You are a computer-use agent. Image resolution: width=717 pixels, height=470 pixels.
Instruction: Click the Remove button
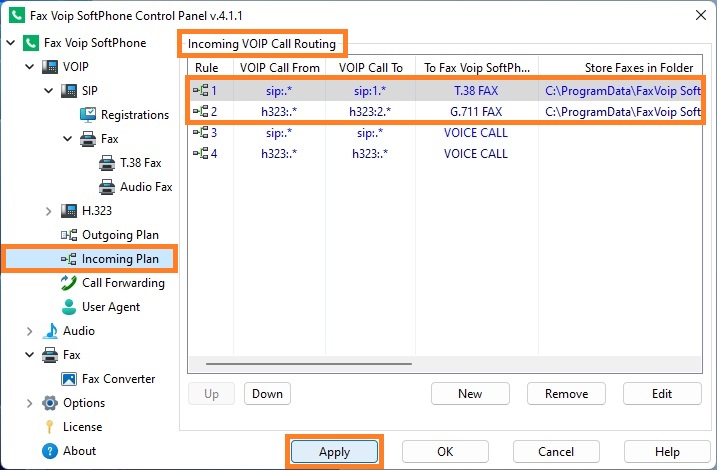[x=566, y=394]
